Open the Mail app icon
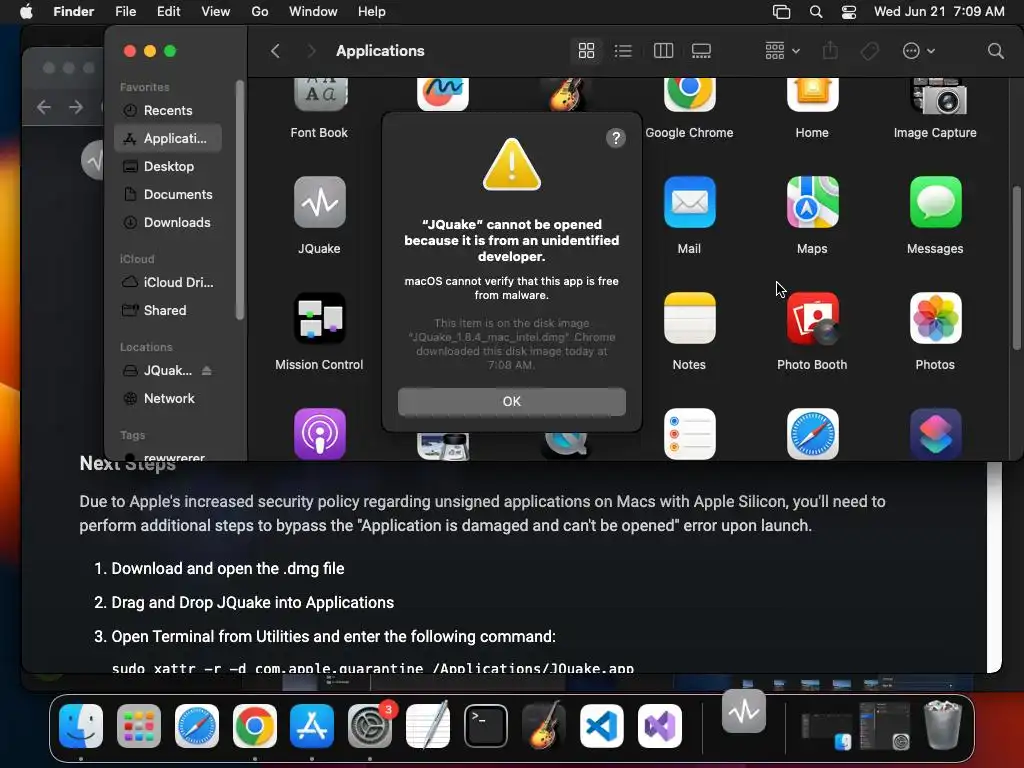This screenshot has height=768, width=1024. [x=690, y=202]
